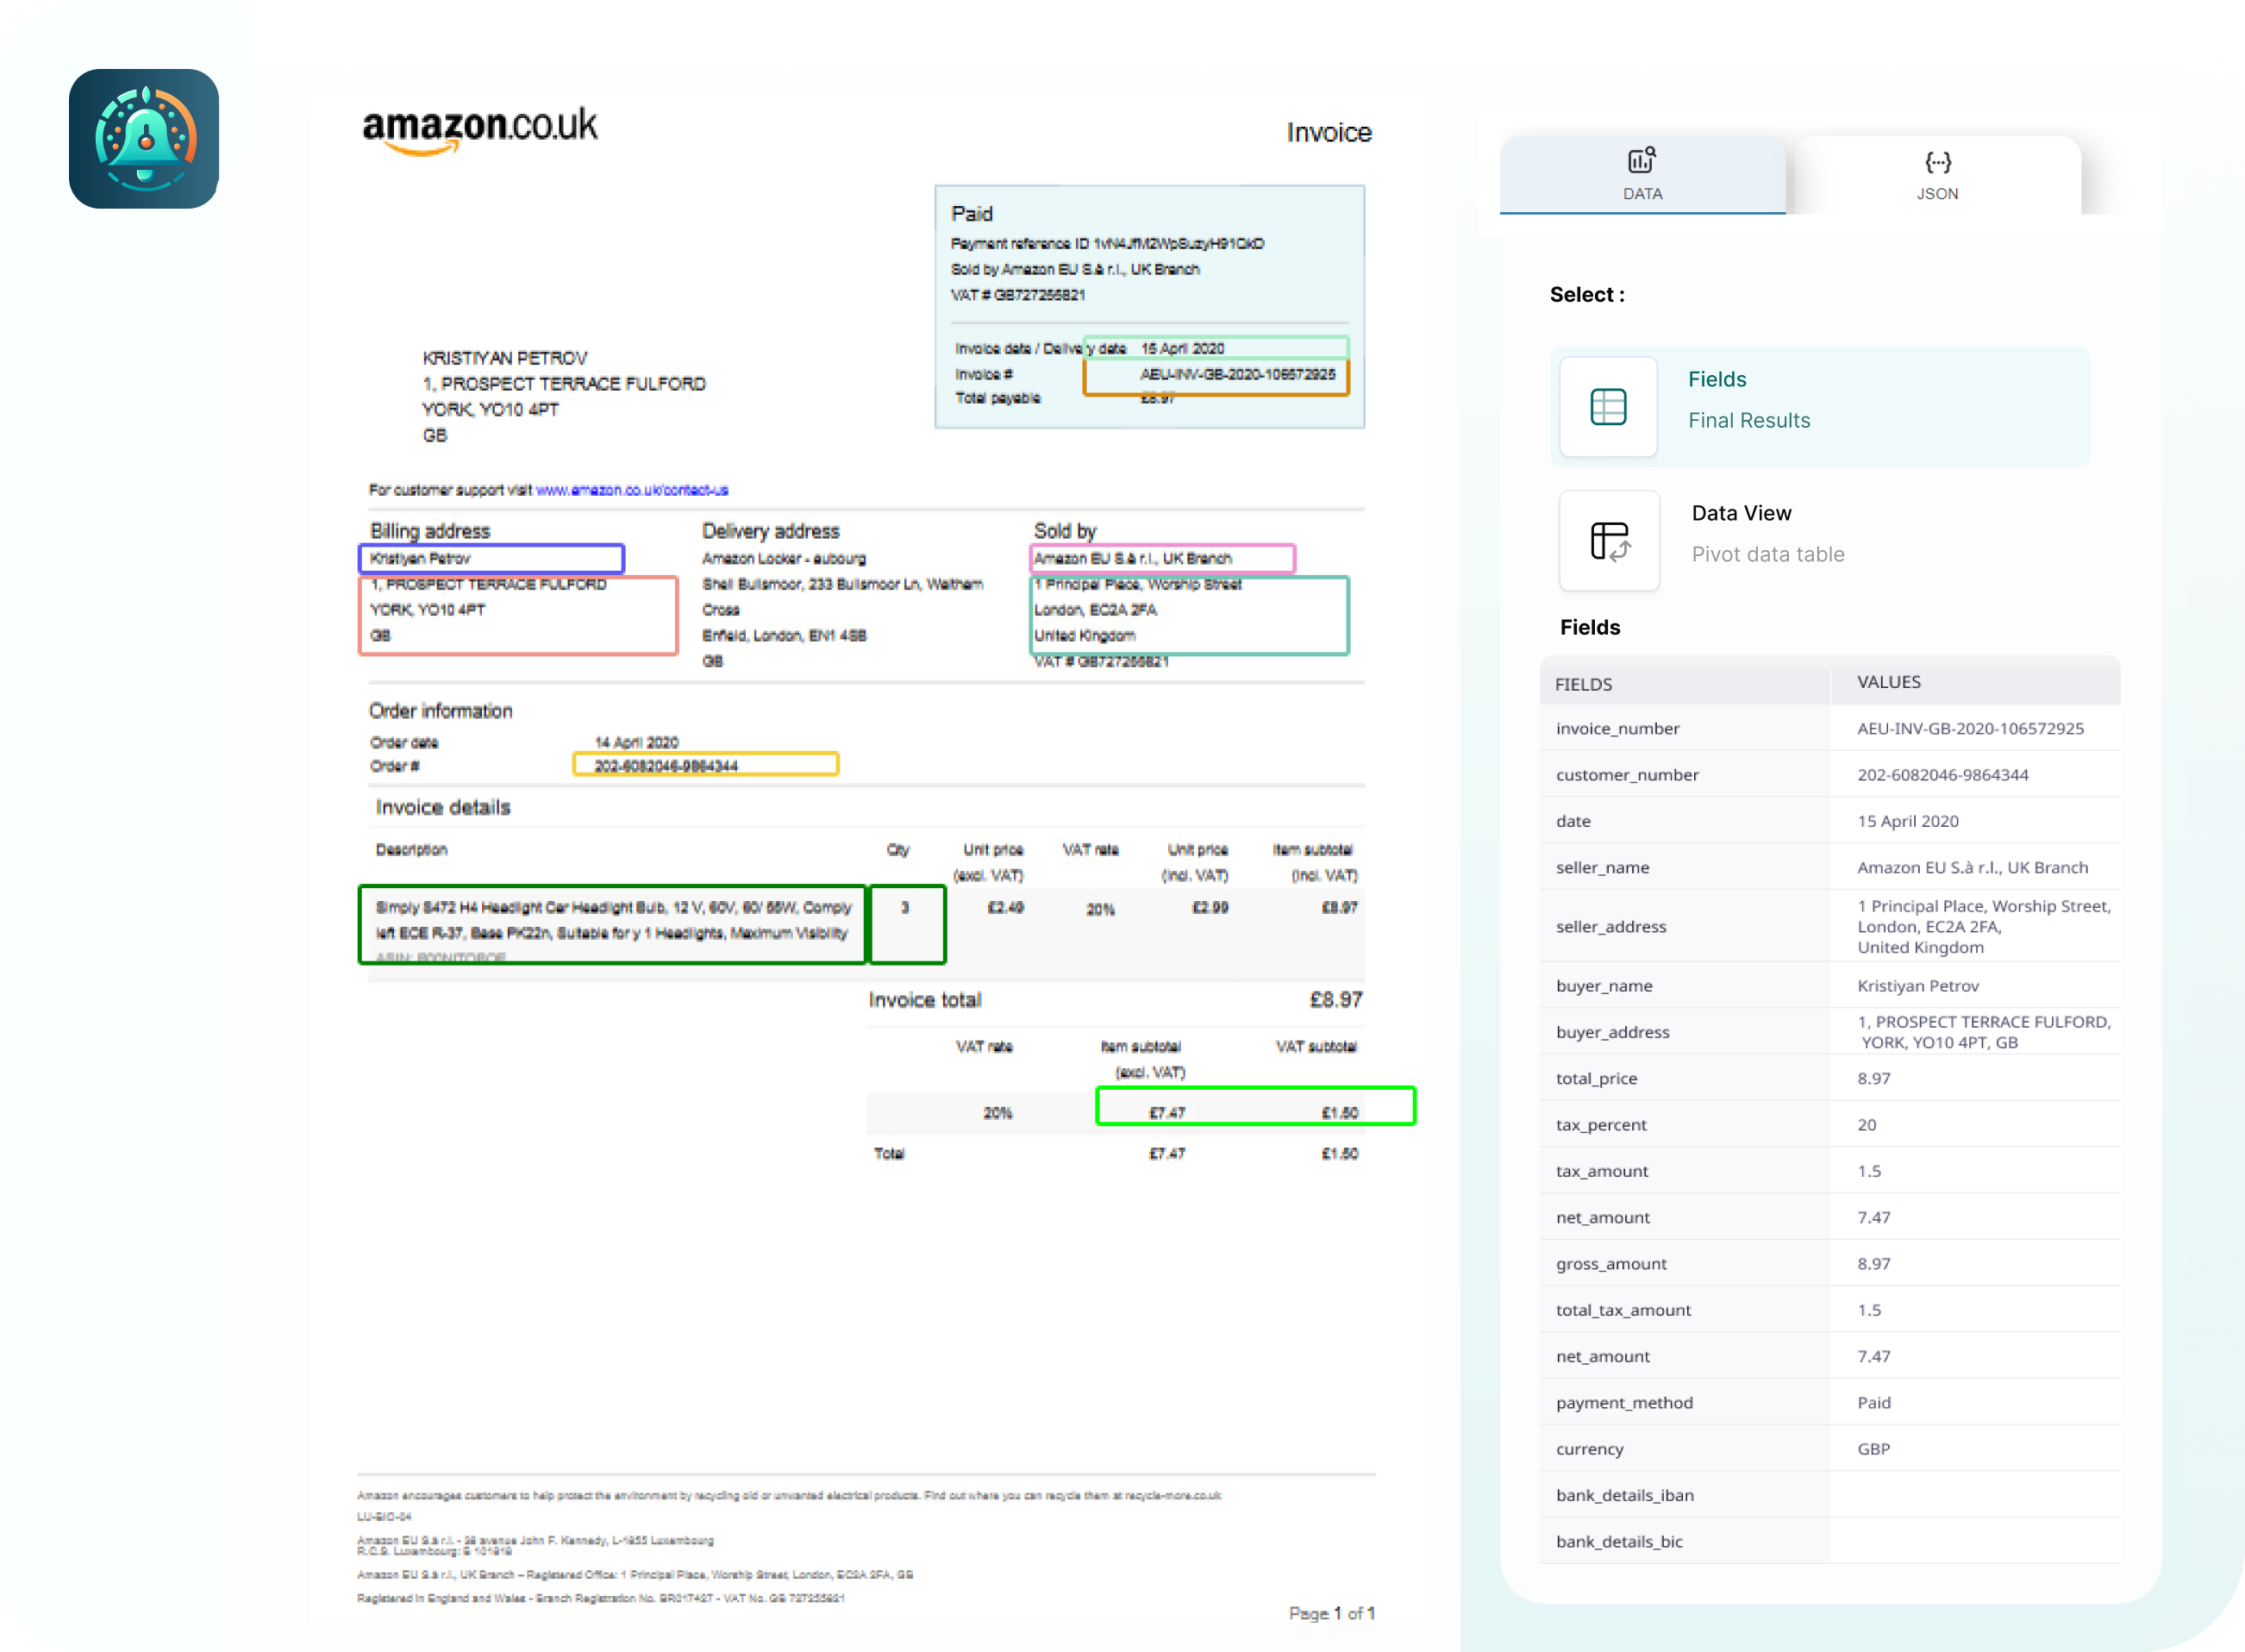Select the Fields table icon
This screenshot has width=2245, height=1652.
click(1608, 407)
